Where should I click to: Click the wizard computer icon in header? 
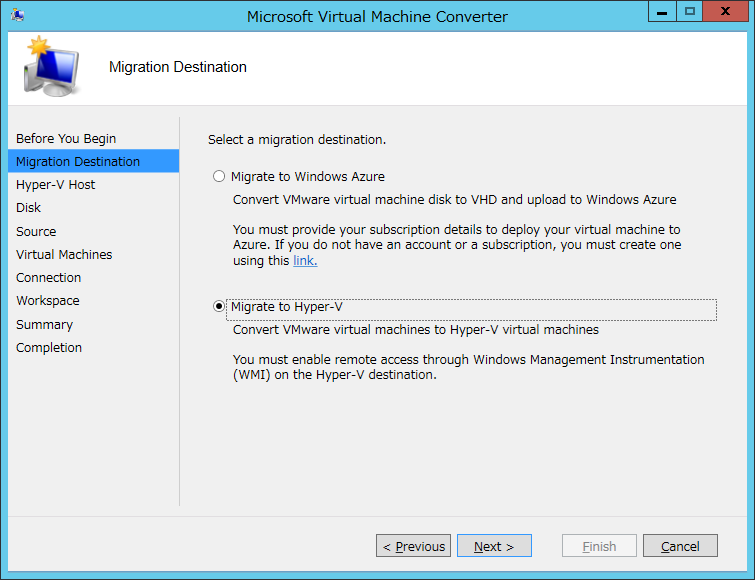52,66
